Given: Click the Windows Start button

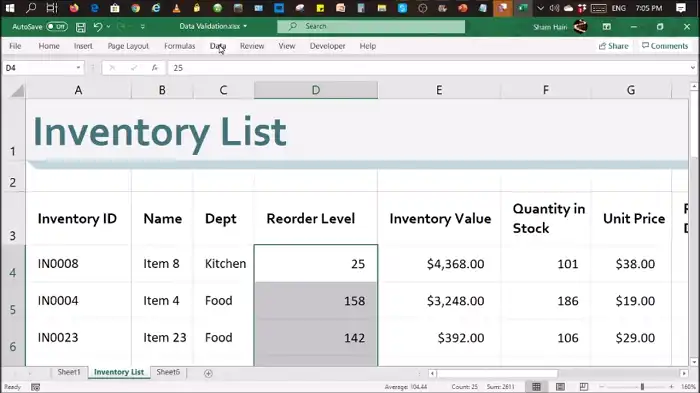Looking at the screenshot, I should click(x=9, y=8).
